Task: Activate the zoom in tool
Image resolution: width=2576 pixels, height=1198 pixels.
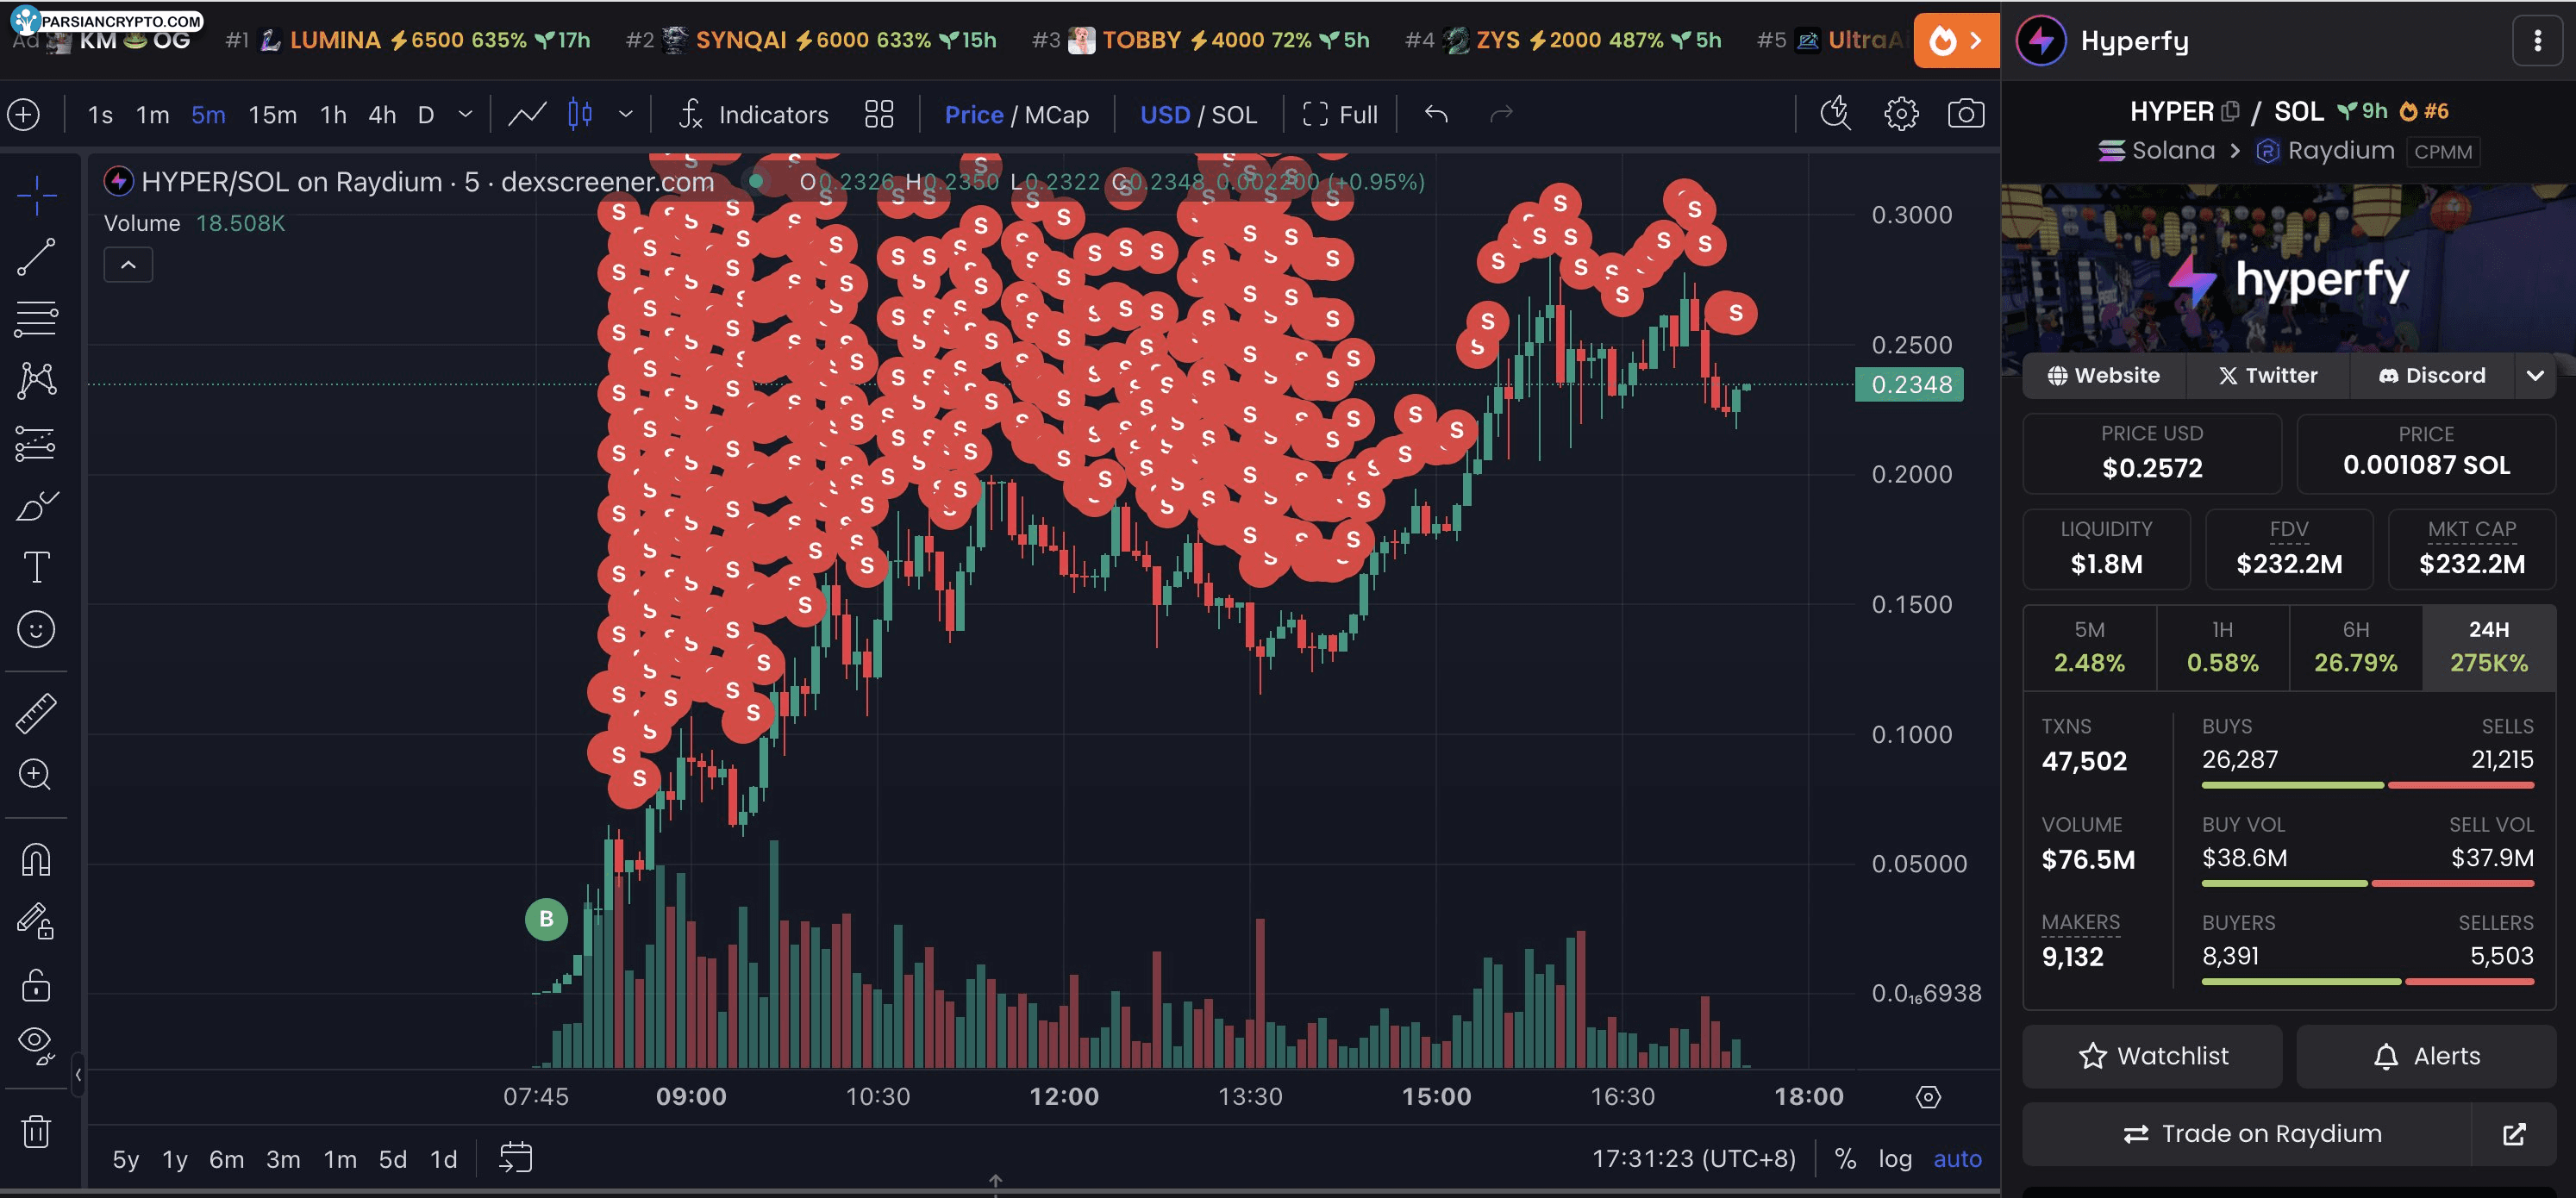Action: click(36, 775)
